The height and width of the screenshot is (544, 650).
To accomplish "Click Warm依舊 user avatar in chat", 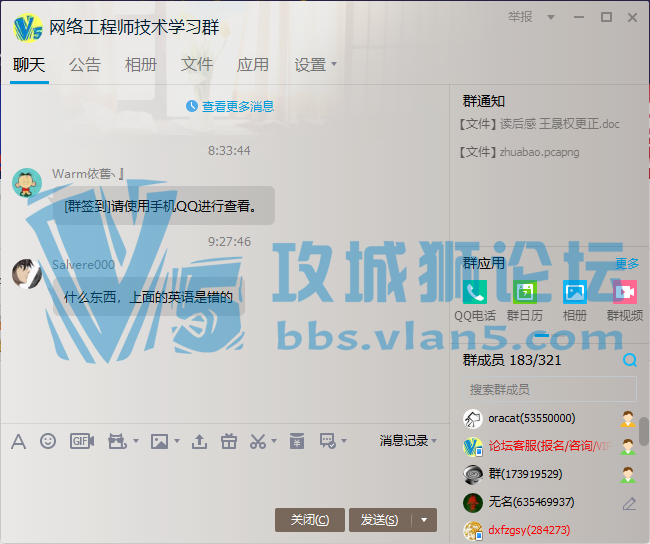I will (x=27, y=182).
